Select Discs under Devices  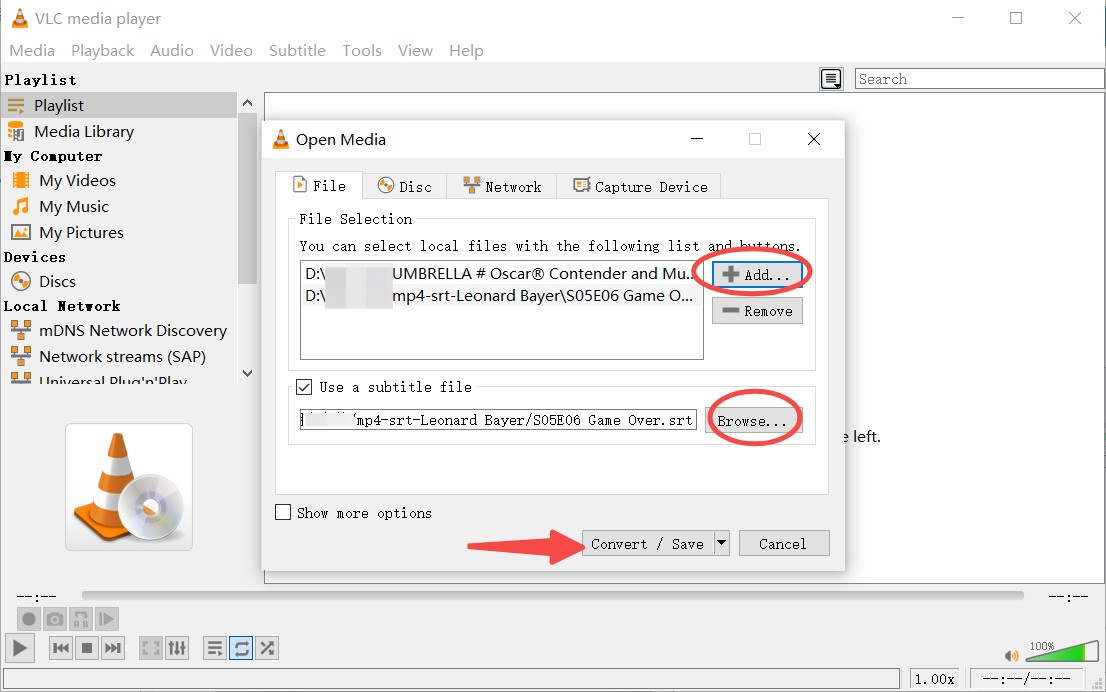57,281
